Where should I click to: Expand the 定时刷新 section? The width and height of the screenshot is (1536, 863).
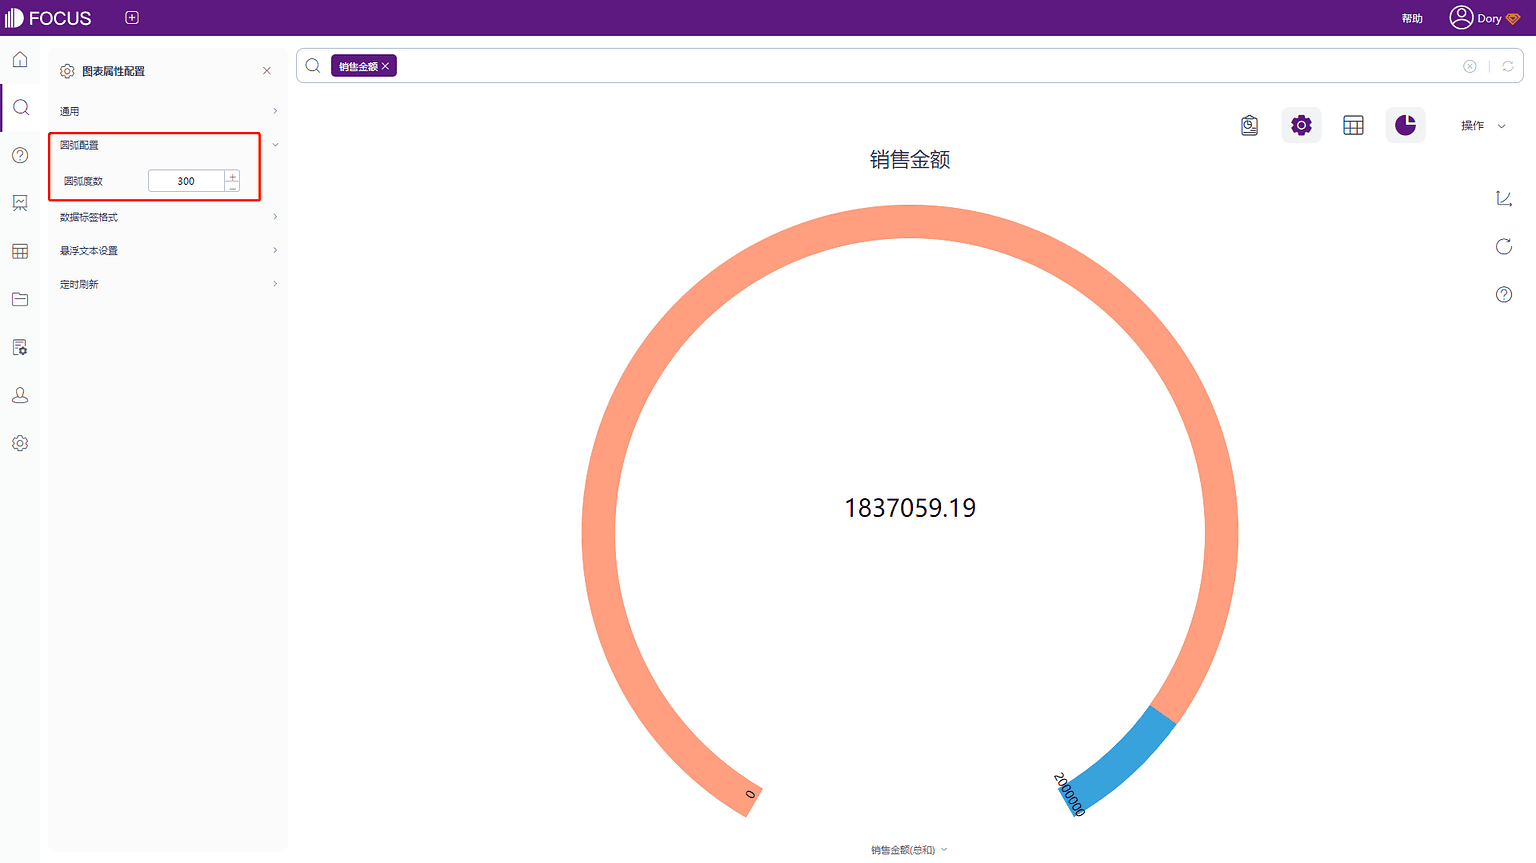168,285
